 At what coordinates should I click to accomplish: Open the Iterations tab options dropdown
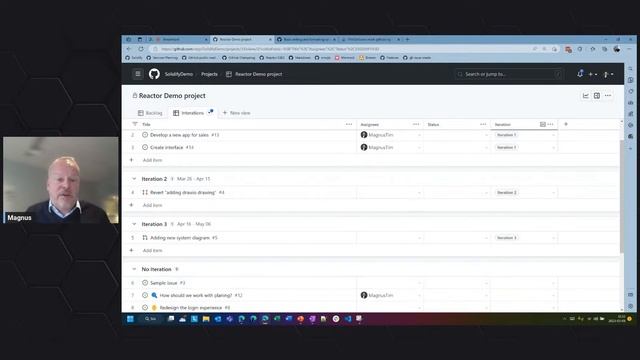click(210, 112)
